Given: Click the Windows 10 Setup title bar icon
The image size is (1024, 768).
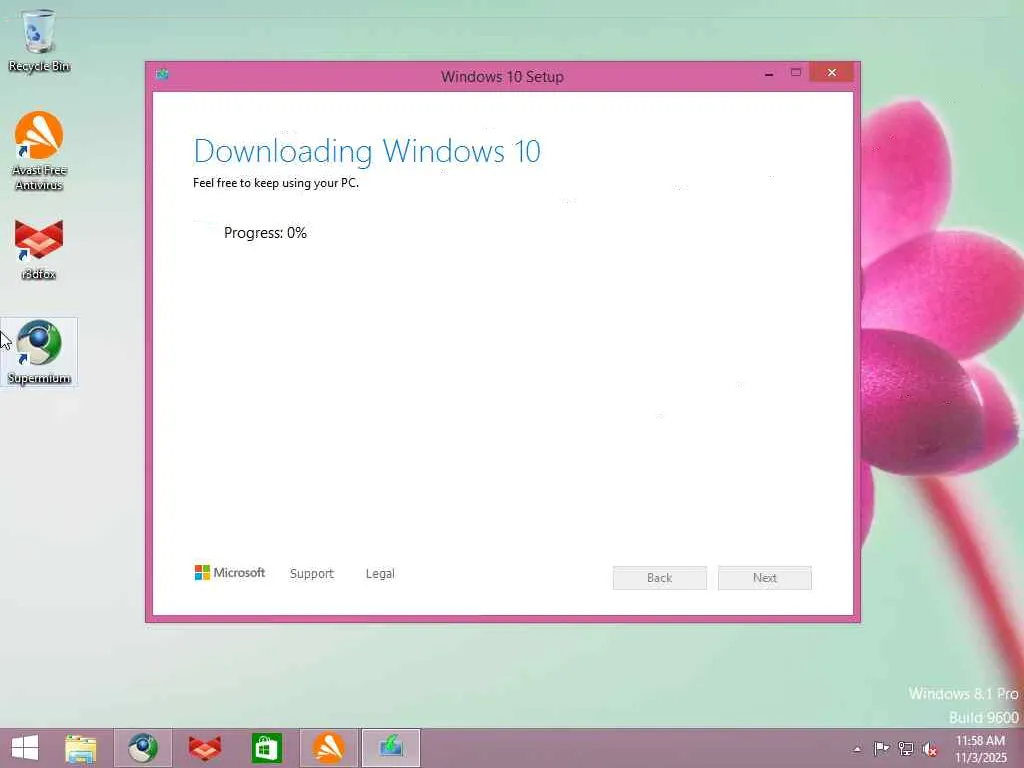Looking at the screenshot, I should click(x=162, y=74).
